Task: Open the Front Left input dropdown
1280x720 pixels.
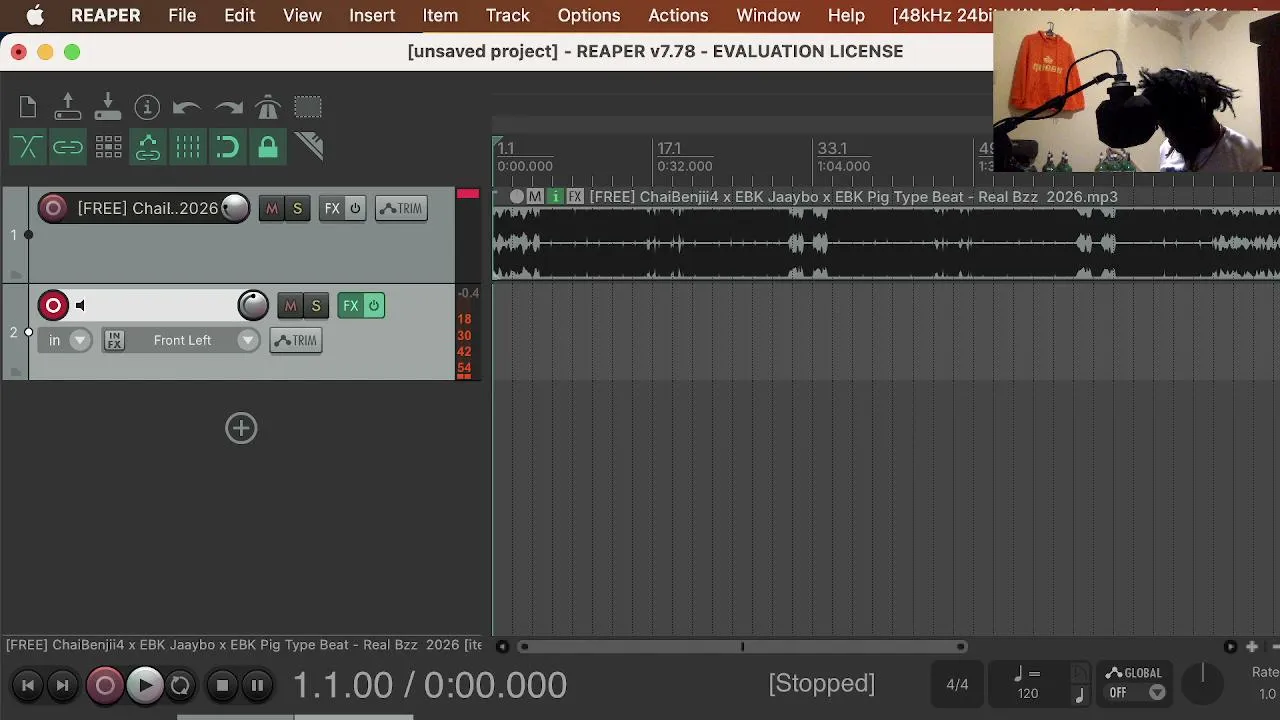Action: click(x=246, y=341)
